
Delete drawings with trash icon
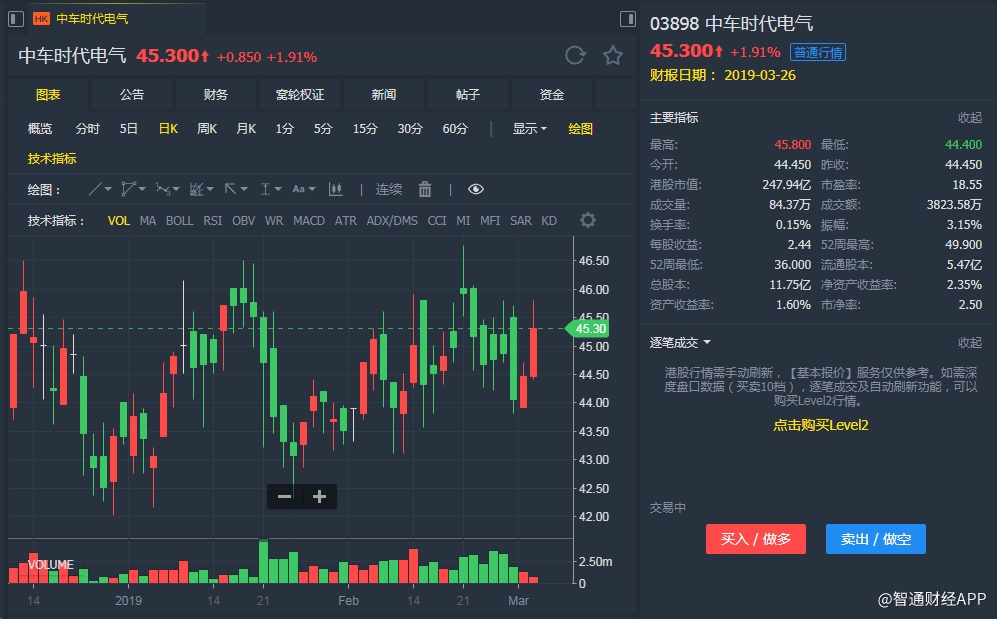point(425,189)
